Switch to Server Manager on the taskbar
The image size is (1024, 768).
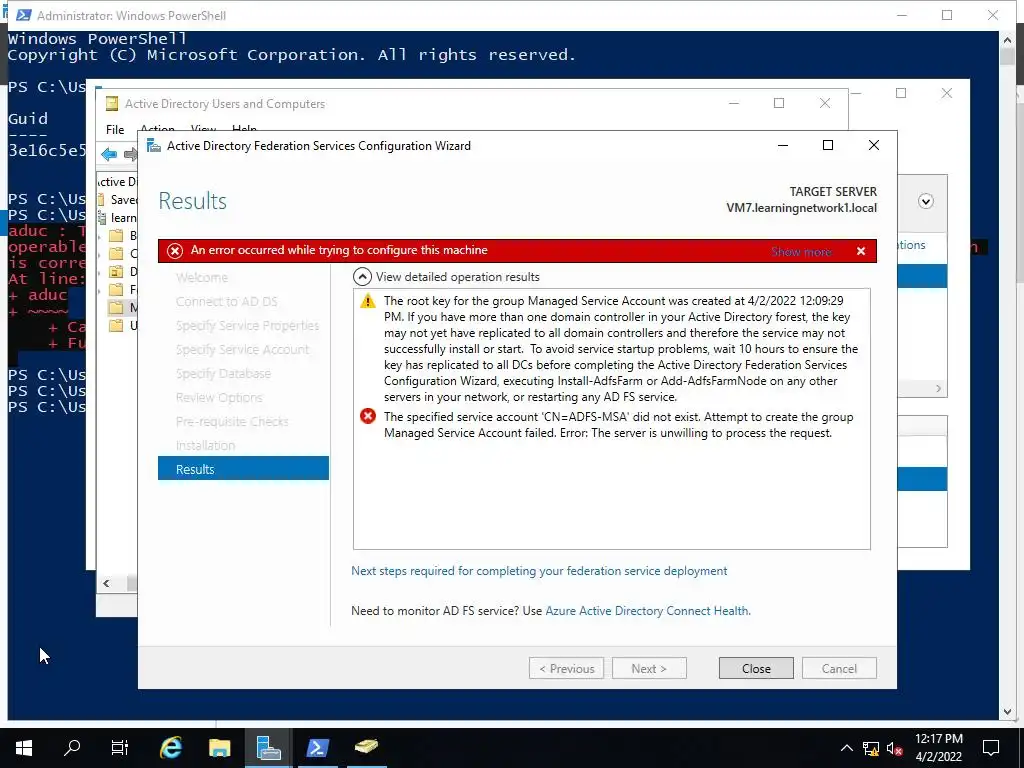pos(268,748)
